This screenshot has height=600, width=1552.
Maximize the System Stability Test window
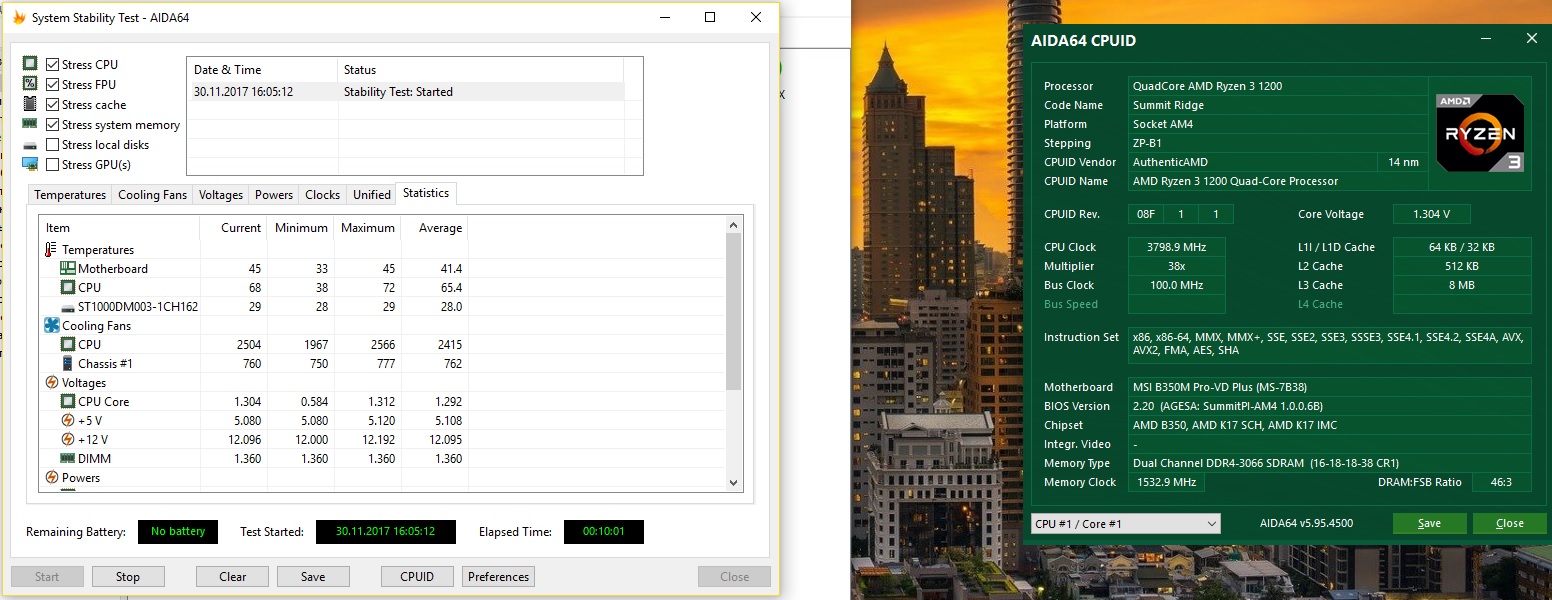tap(710, 17)
